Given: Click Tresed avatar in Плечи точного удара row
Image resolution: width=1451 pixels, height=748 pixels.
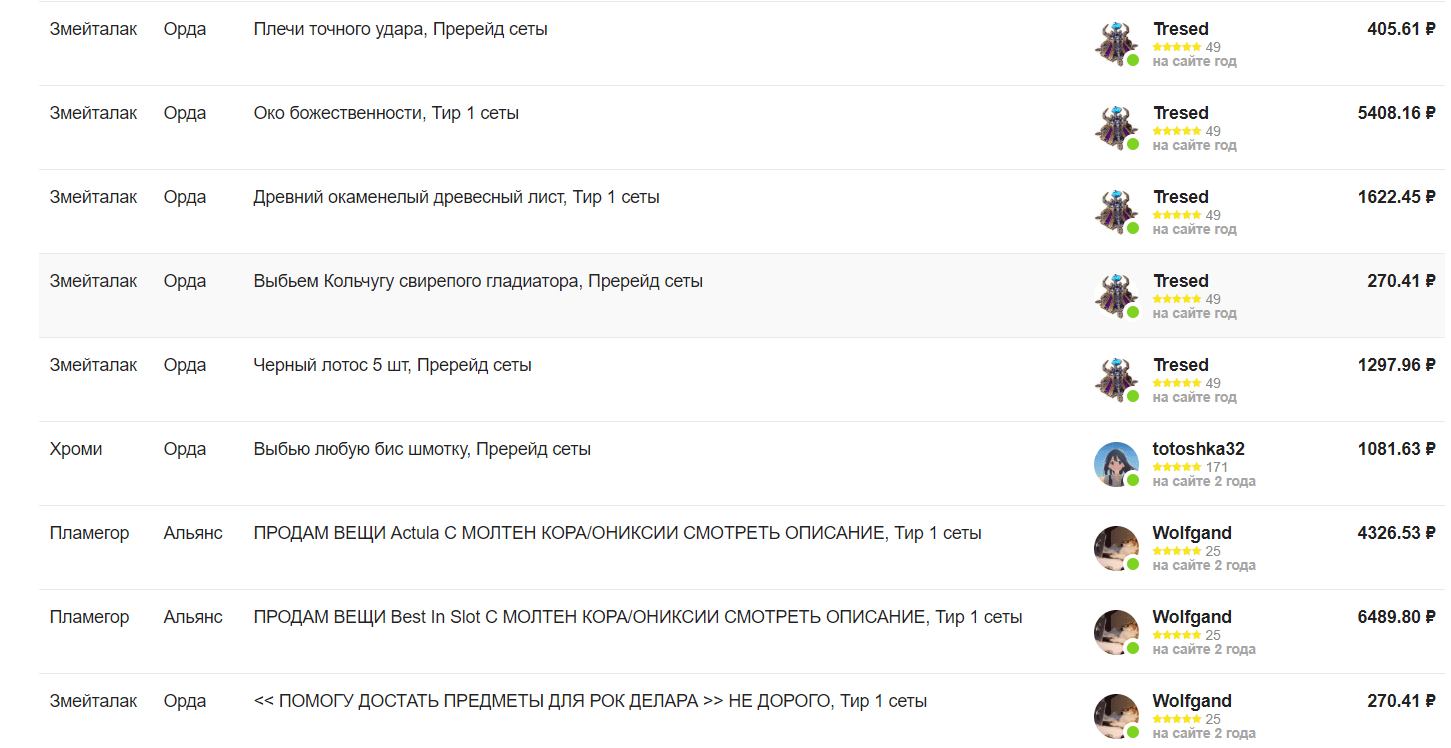Looking at the screenshot, I should tap(1116, 44).
